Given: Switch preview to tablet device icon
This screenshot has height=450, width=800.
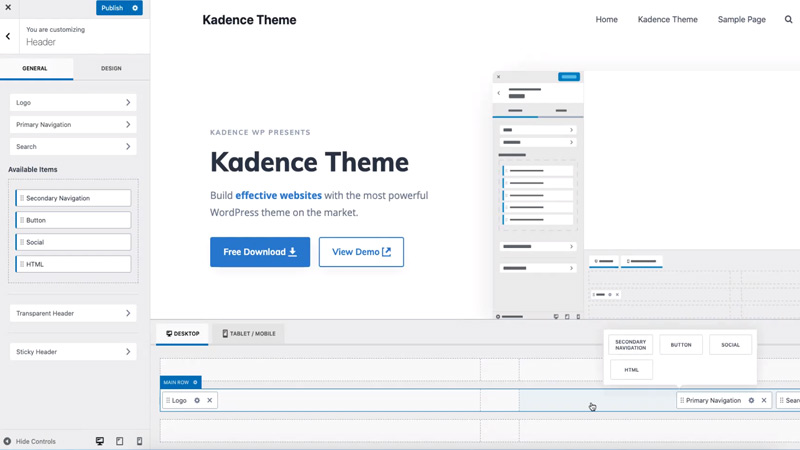Looking at the screenshot, I should pyautogui.click(x=119, y=441).
